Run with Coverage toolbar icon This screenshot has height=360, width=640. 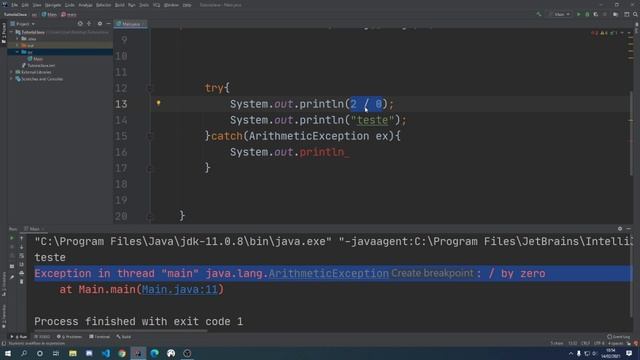[x=596, y=14]
